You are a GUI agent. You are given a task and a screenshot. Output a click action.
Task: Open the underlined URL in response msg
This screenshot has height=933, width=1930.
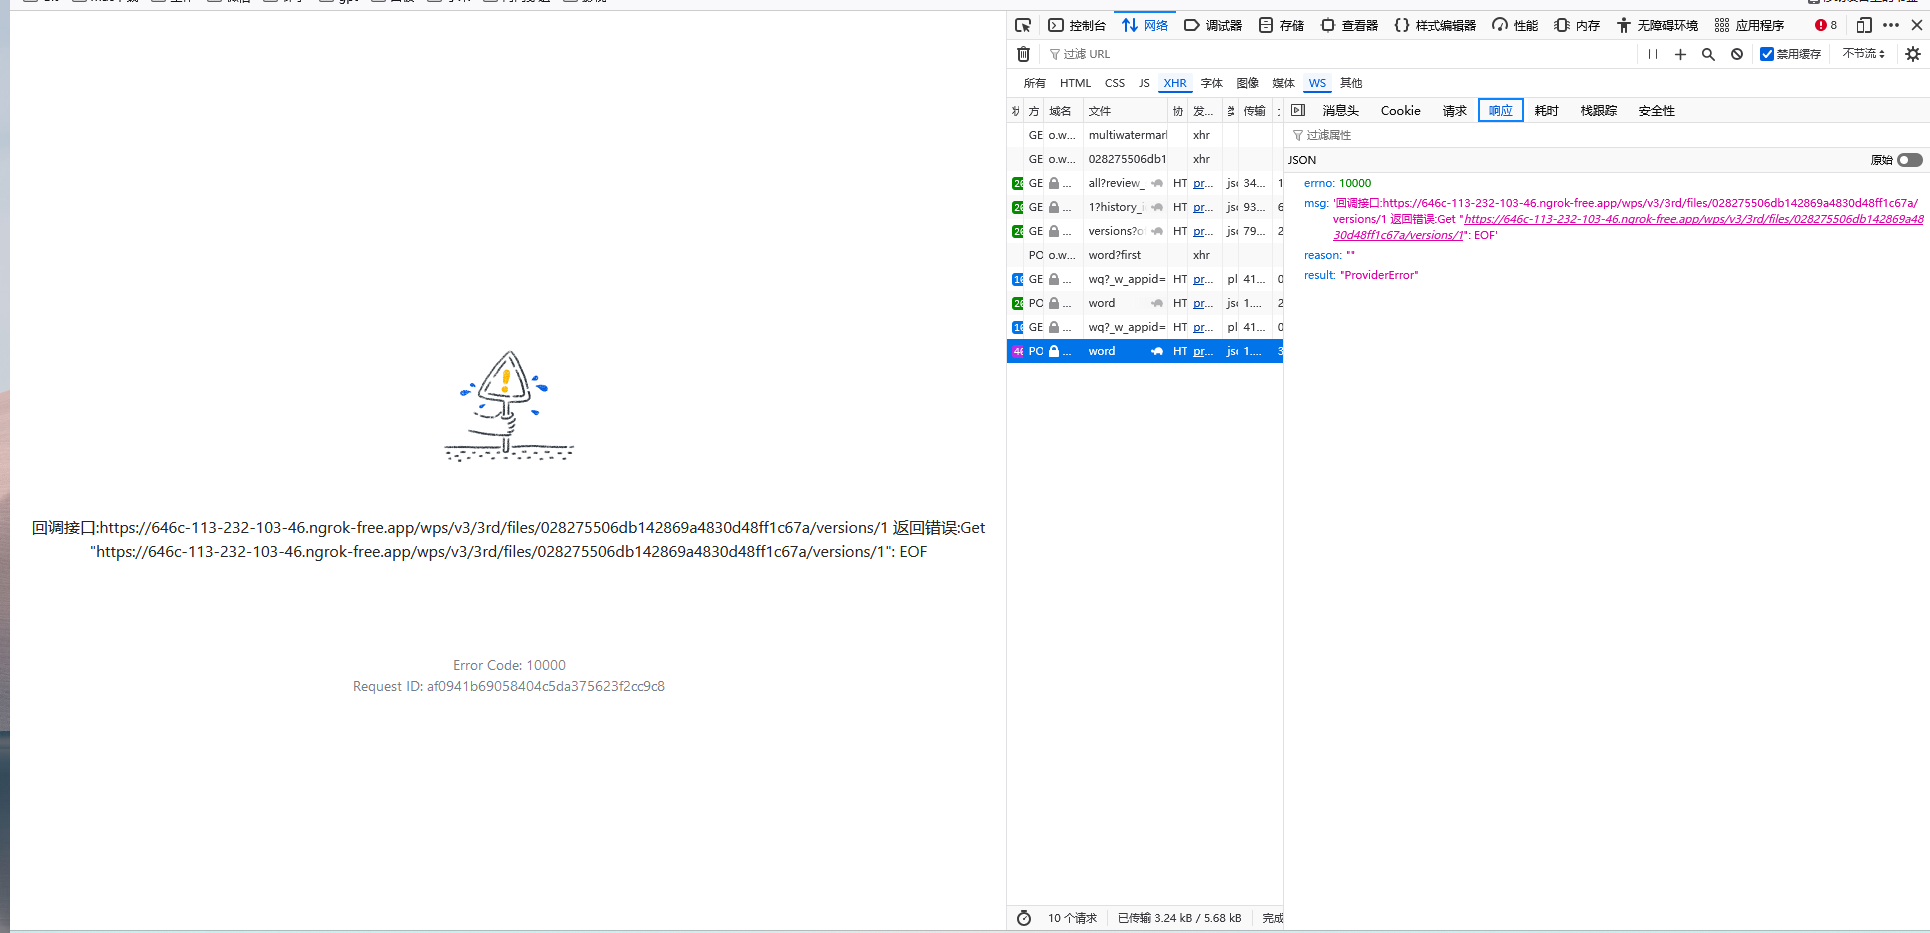tap(1628, 227)
